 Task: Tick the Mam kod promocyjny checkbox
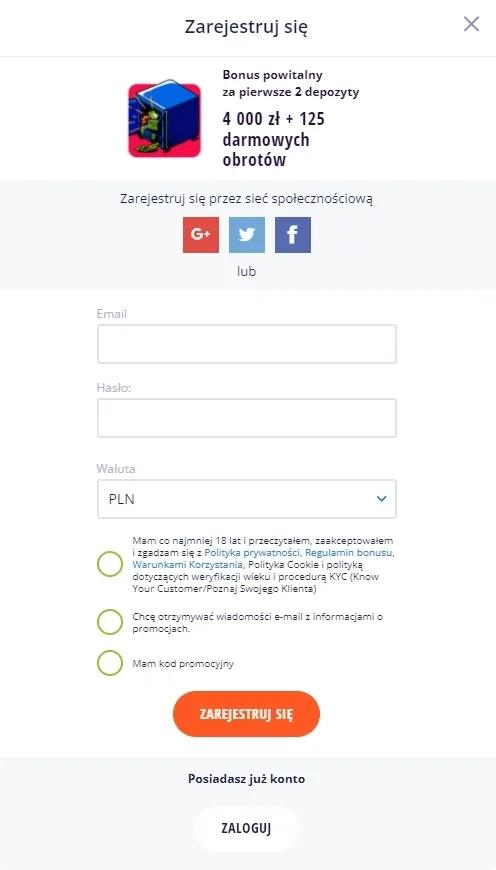coord(110,663)
